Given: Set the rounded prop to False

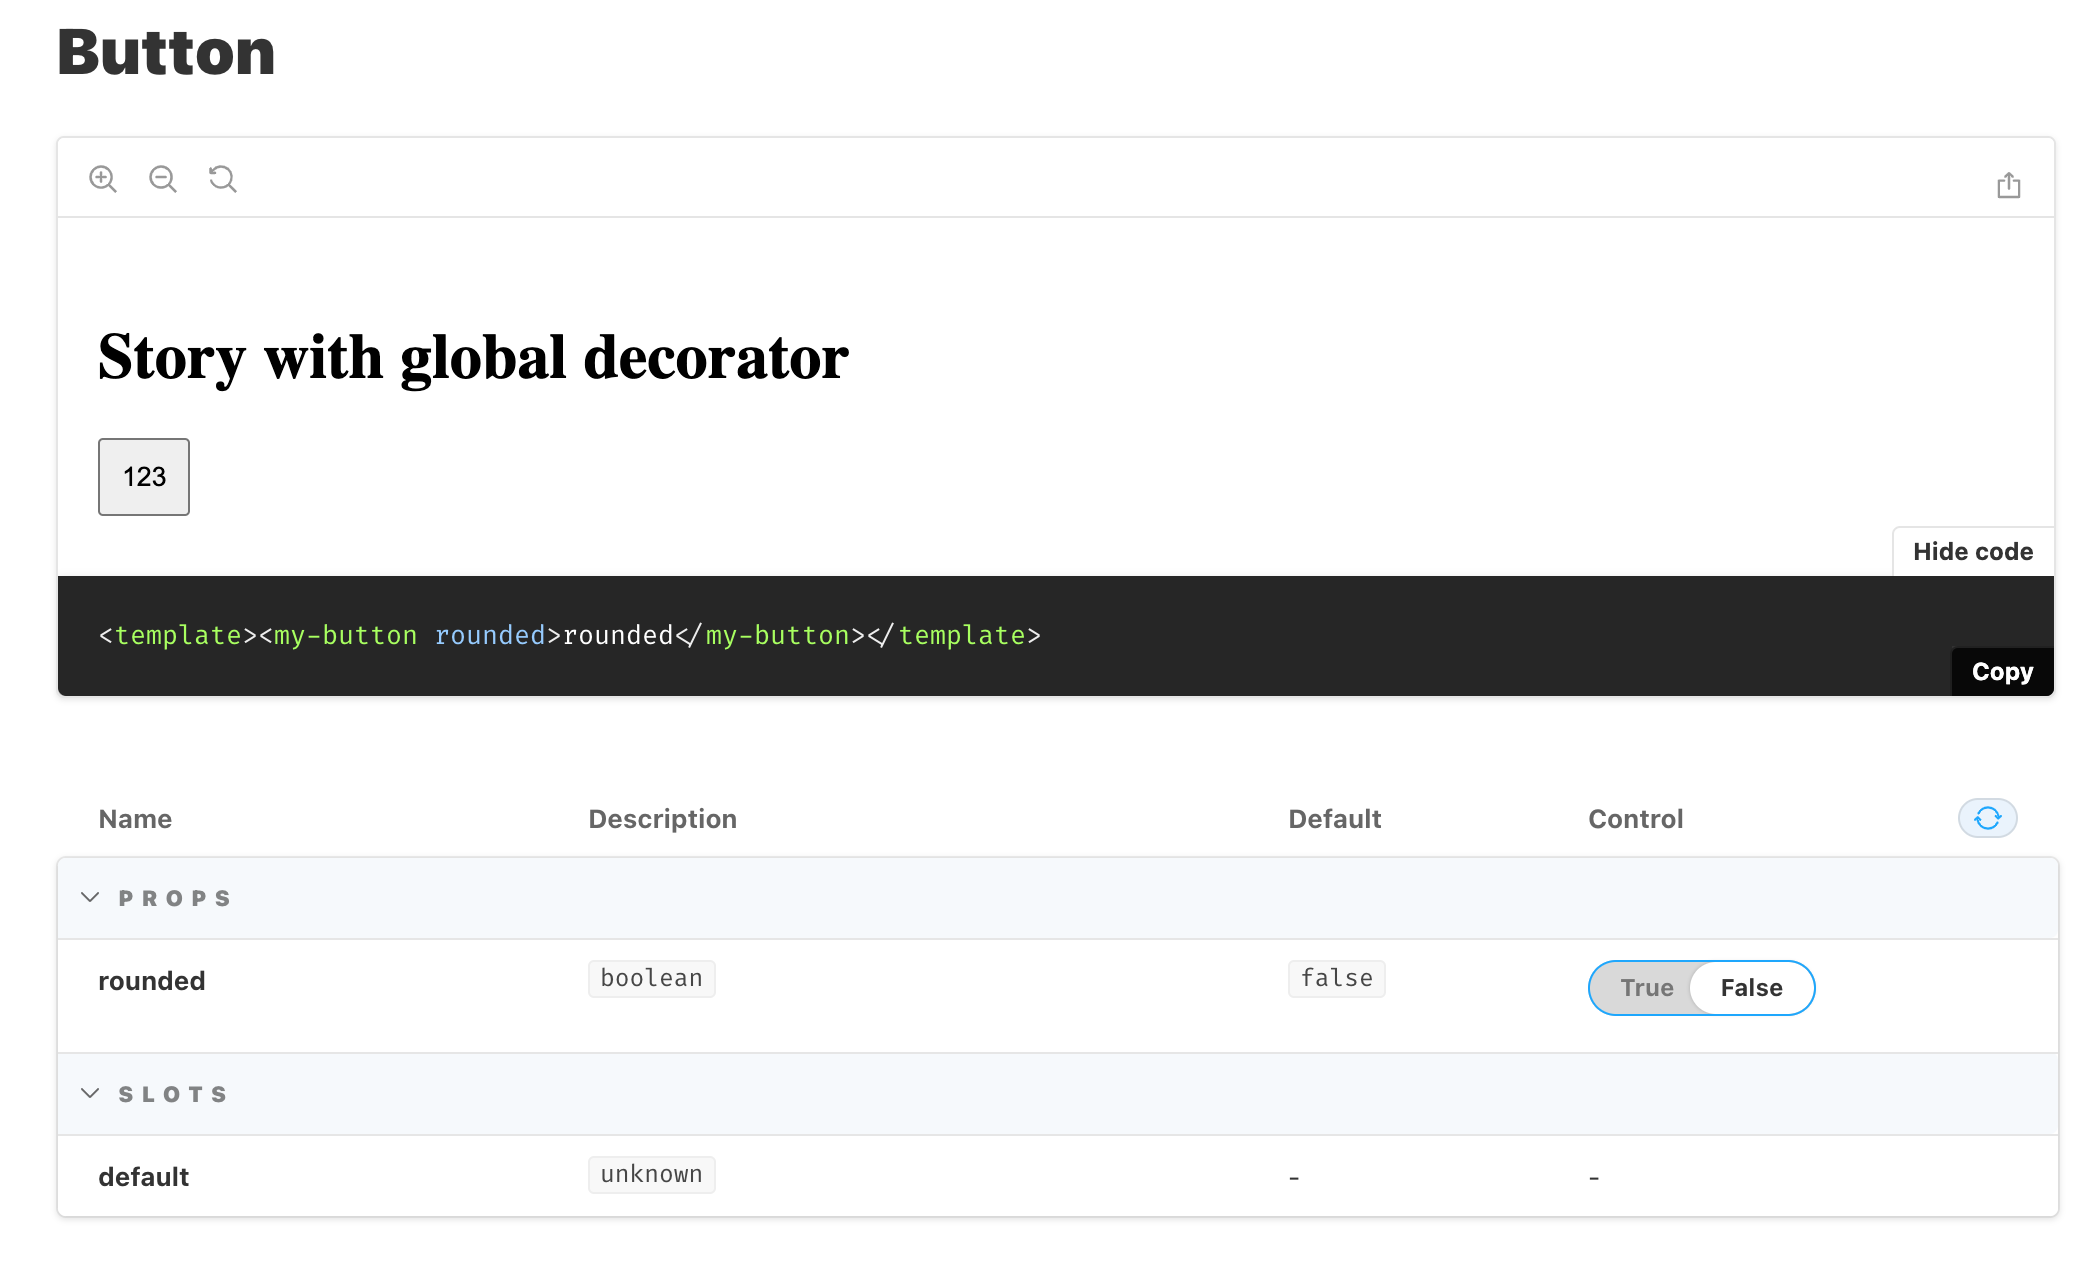Looking at the screenshot, I should click(x=1751, y=988).
